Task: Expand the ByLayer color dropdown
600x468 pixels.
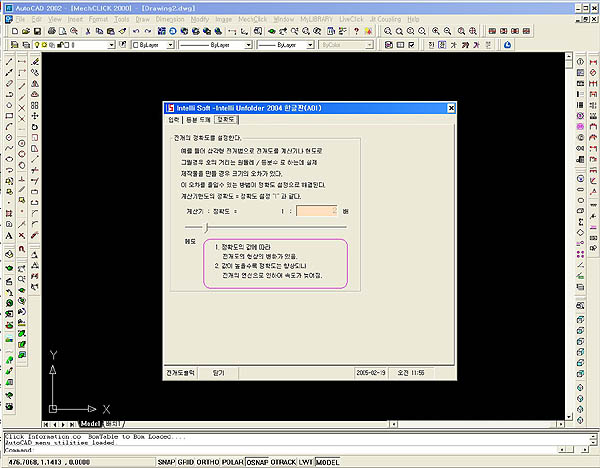Action: (x=171, y=45)
